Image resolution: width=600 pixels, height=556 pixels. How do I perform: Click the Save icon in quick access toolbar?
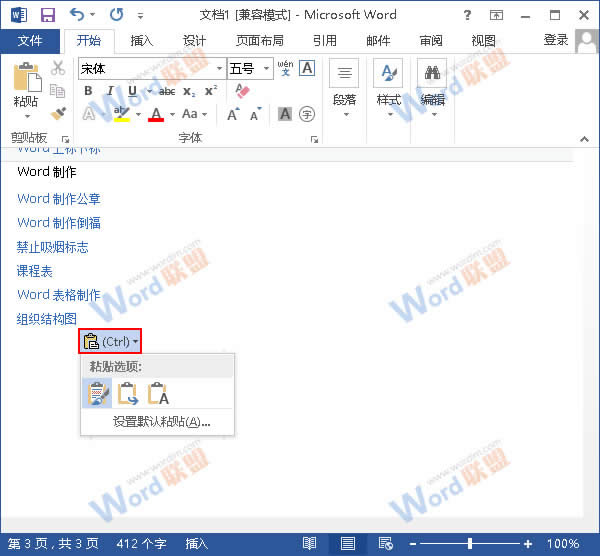coord(48,15)
